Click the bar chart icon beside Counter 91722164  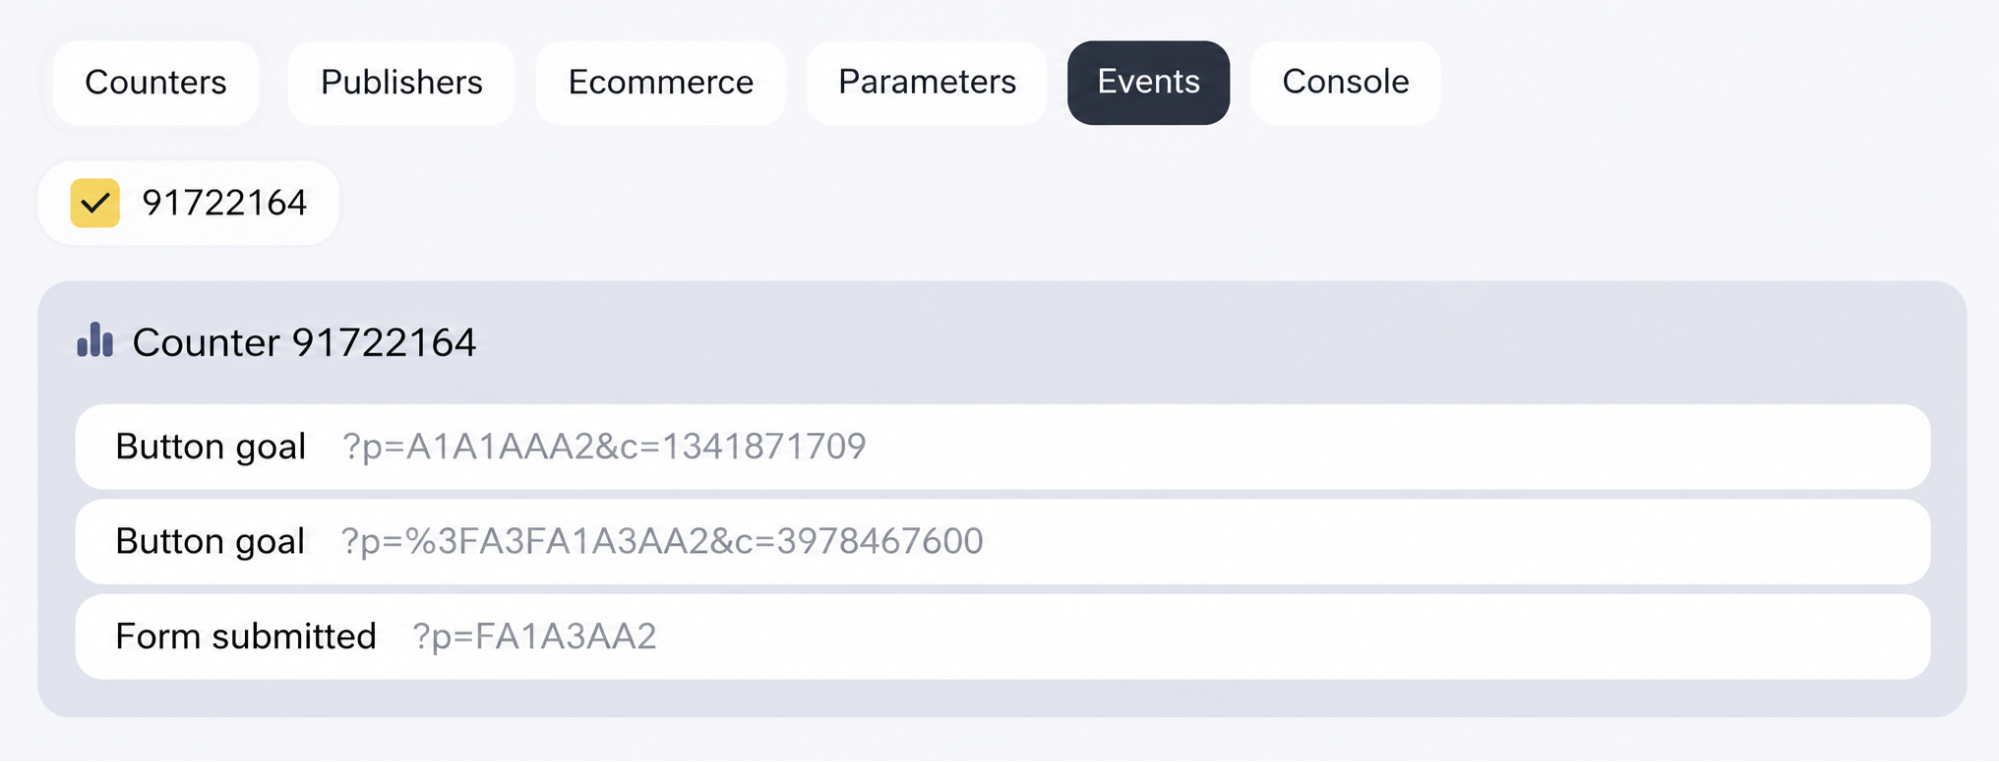[95, 340]
